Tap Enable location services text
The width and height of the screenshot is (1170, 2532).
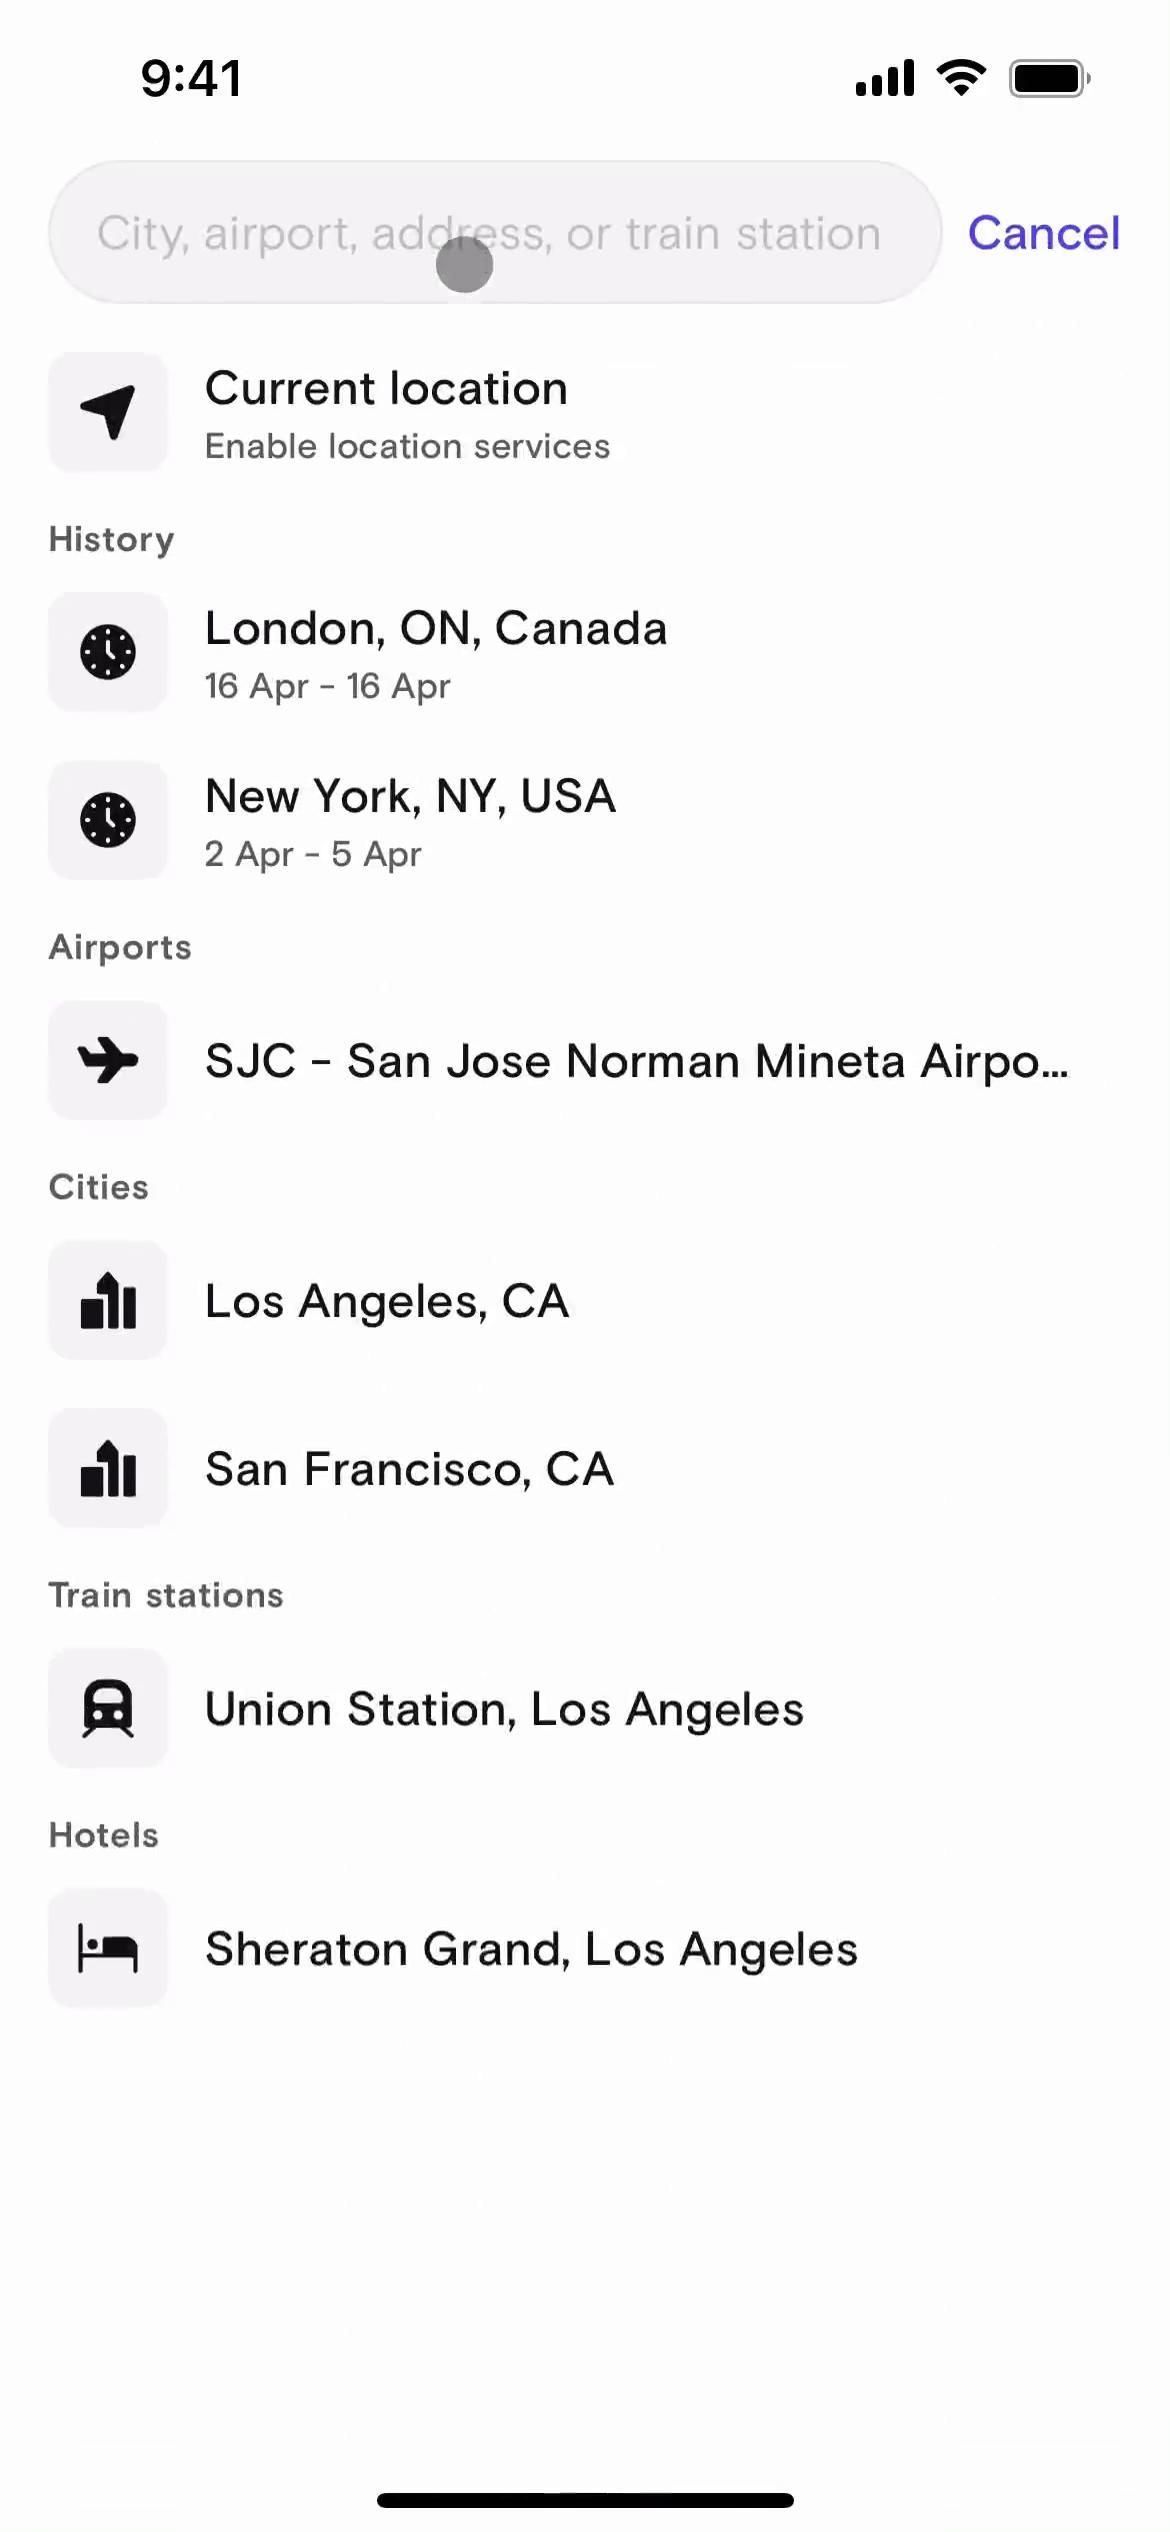point(407,446)
